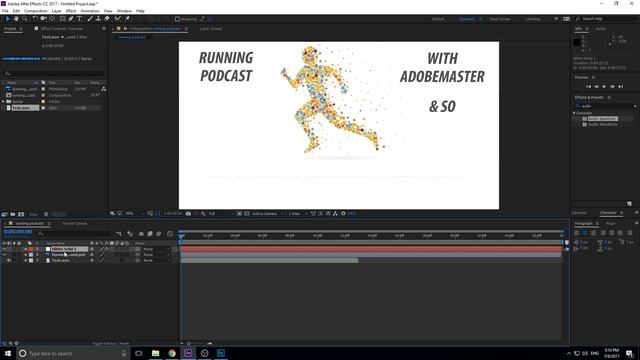Select the Clone Stamp tool
Screen dimensions: 640x360
(x=98, y=19)
